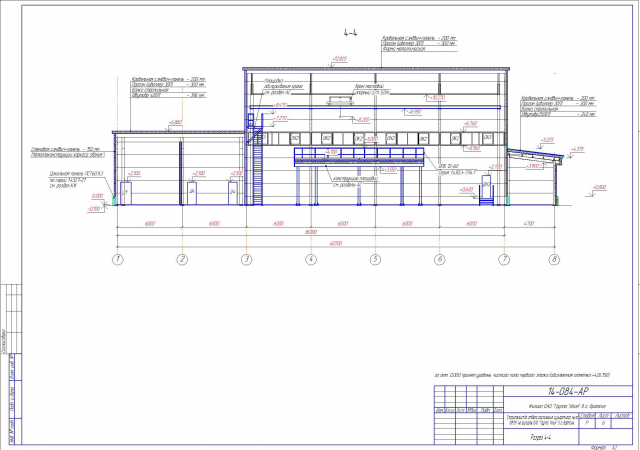Click the door label Д1 near axis 1

126,192
